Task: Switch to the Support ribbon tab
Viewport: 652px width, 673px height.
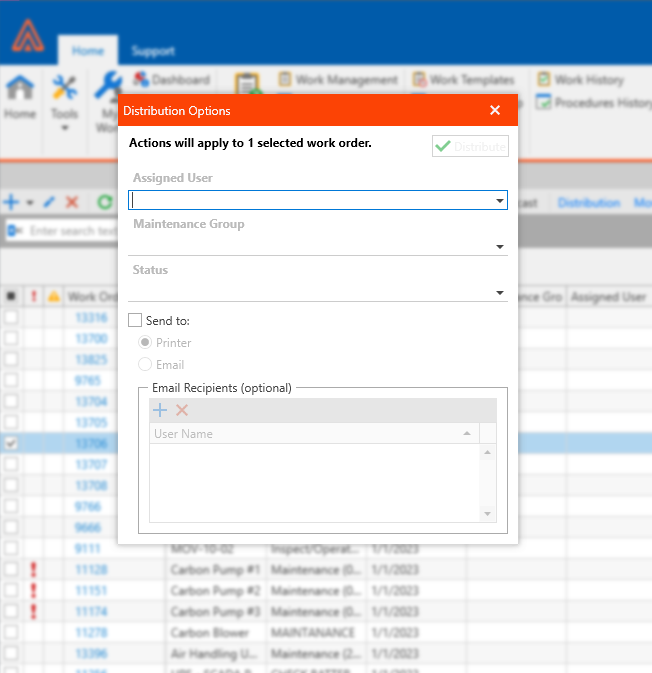Action: point(152,51)
